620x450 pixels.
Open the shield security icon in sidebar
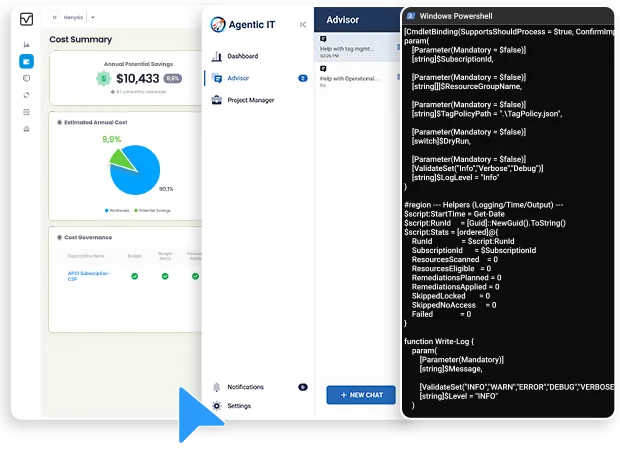click(x=26, y=78)
